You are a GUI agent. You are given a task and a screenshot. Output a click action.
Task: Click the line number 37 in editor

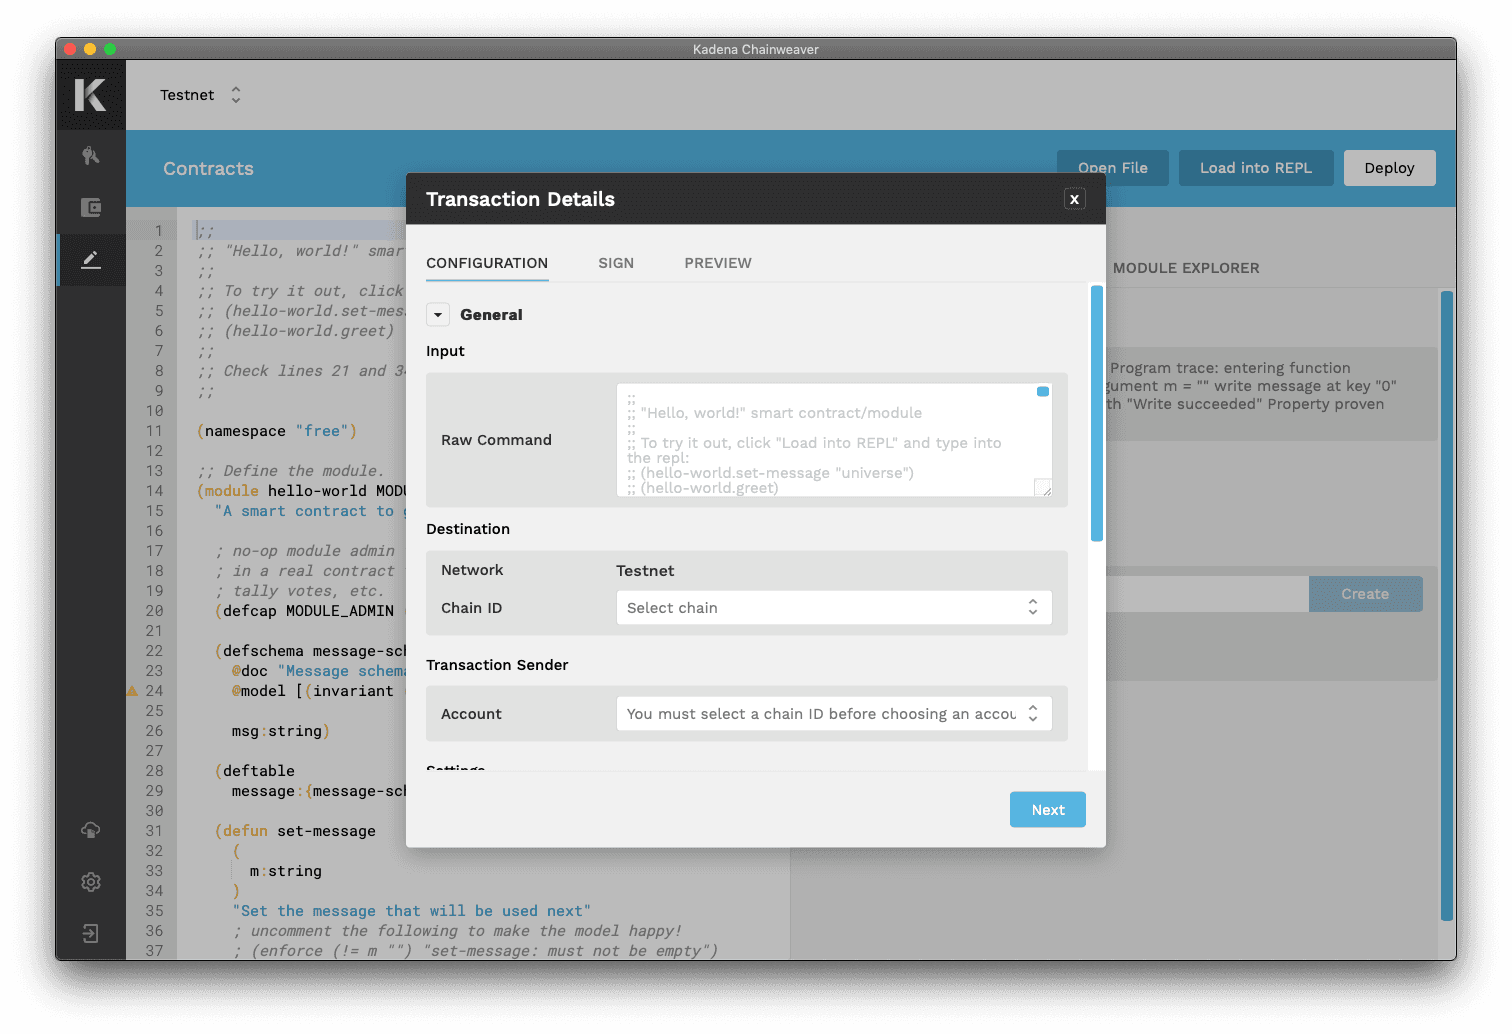click(154, 951)
